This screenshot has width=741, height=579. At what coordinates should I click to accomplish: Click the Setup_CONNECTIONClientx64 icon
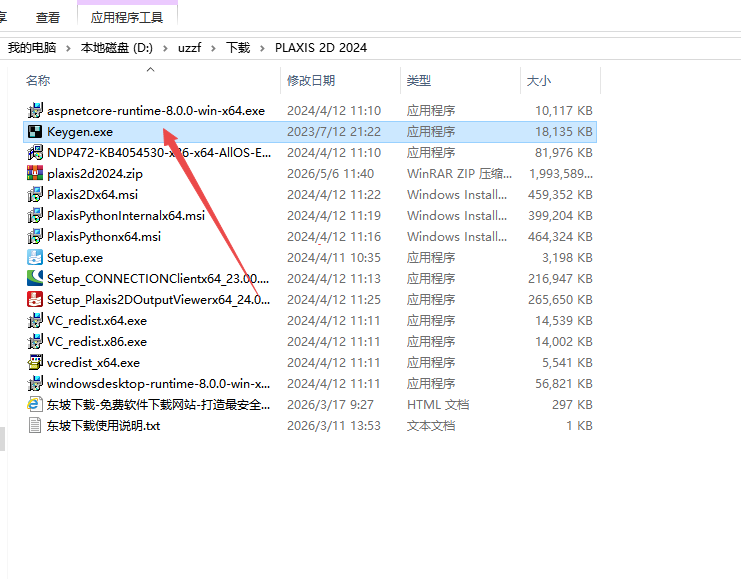coord(35,278)
